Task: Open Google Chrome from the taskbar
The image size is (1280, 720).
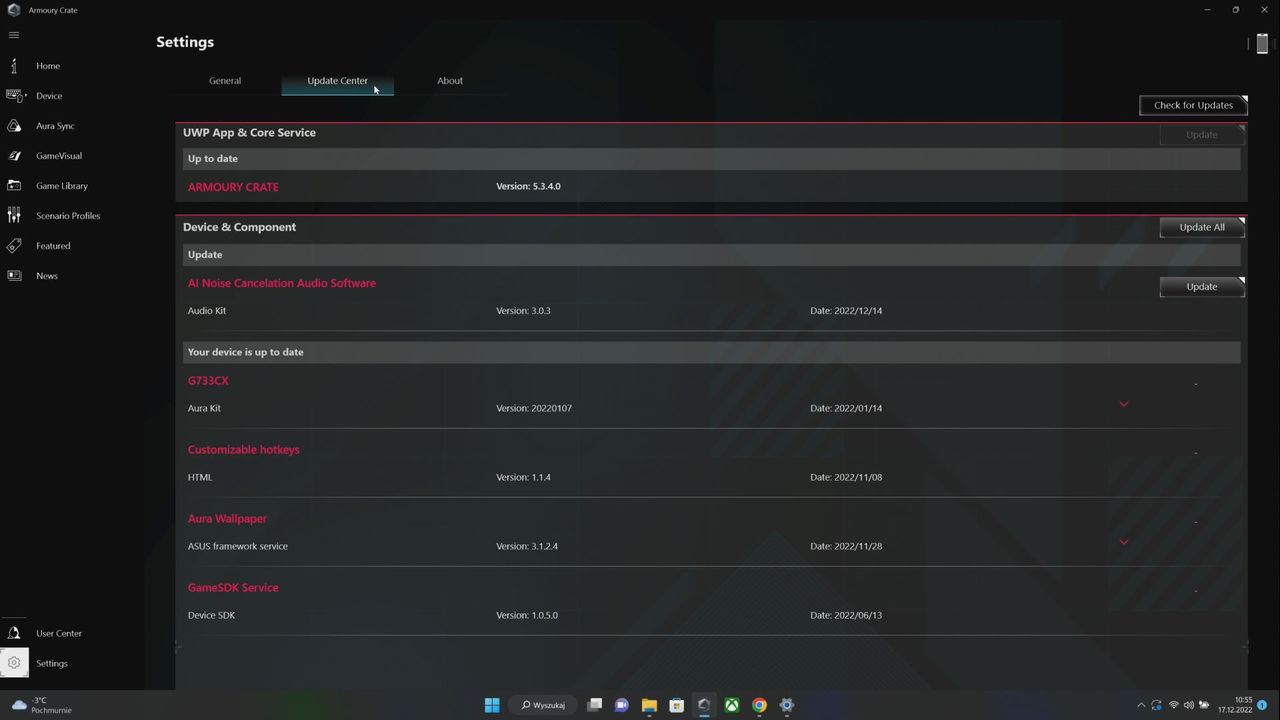Action: pos(759,705)
